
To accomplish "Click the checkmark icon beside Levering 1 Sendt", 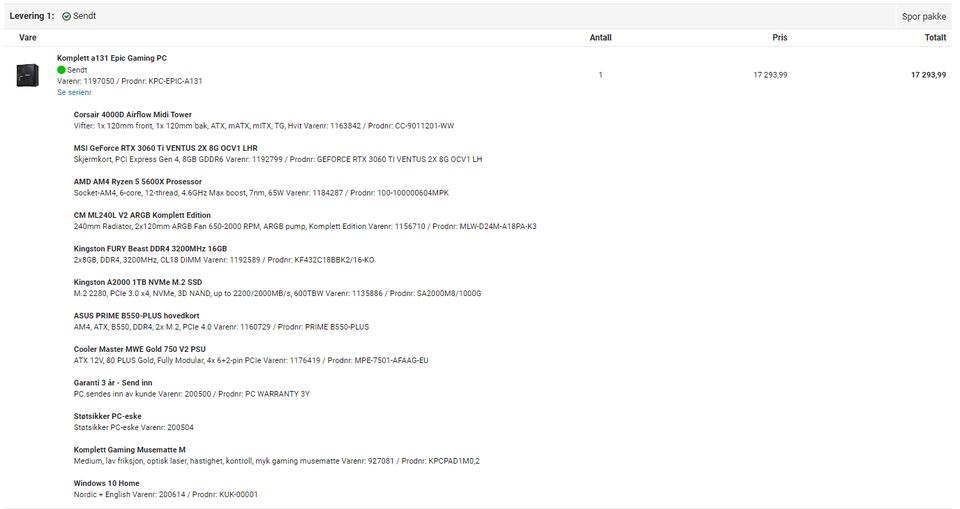I will [x=66, y=17].
